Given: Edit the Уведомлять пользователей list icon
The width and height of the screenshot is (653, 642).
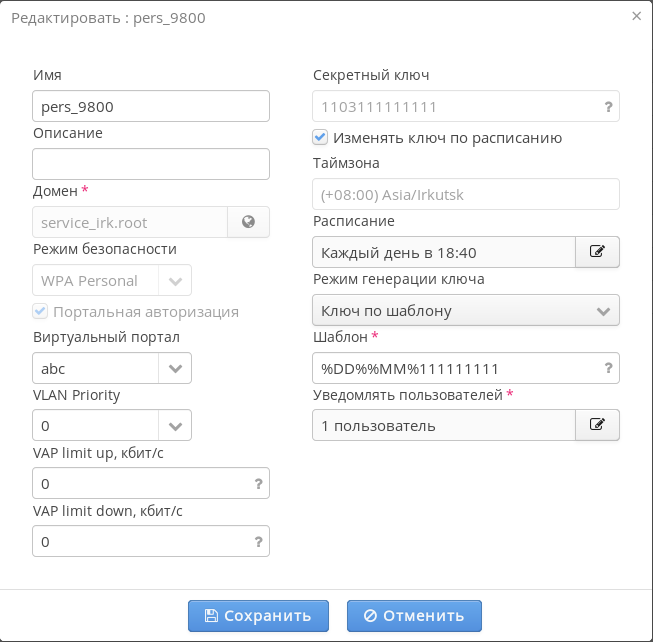Looking at the screenshot, I should pos(597,425).
